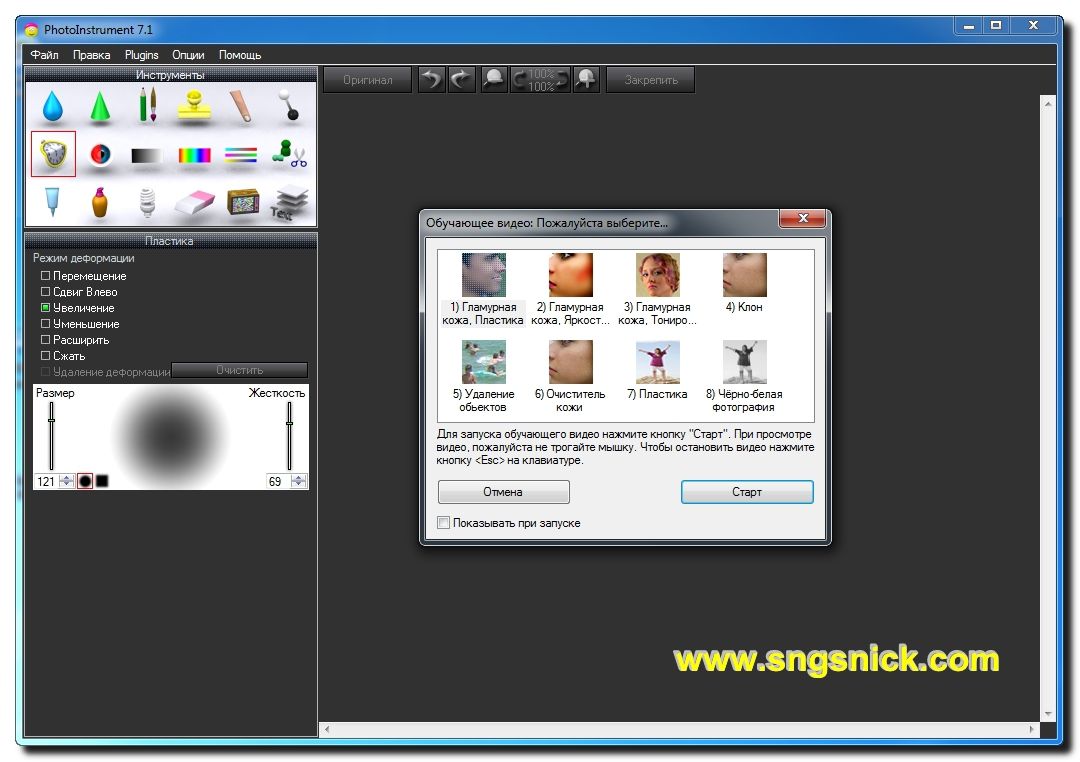The width and height of the screenshot is (1080, 762).
Task: Open the Опции menu
Action: (188, 55)
